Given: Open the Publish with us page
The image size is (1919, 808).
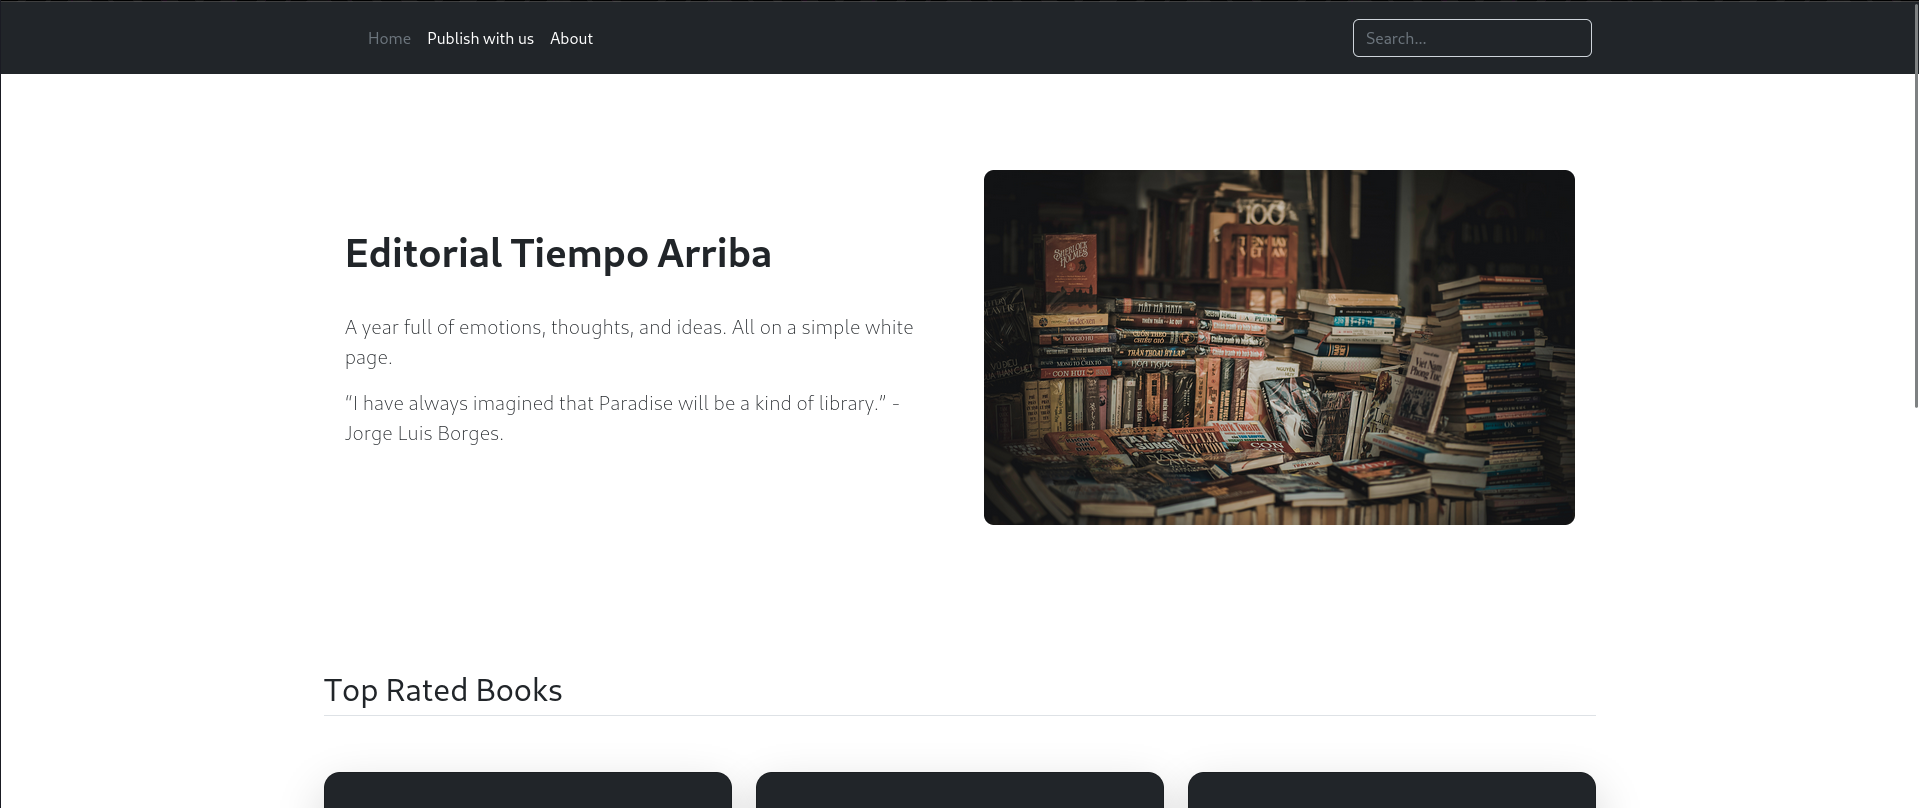Looking at the screenshot, I should [480, 38].
